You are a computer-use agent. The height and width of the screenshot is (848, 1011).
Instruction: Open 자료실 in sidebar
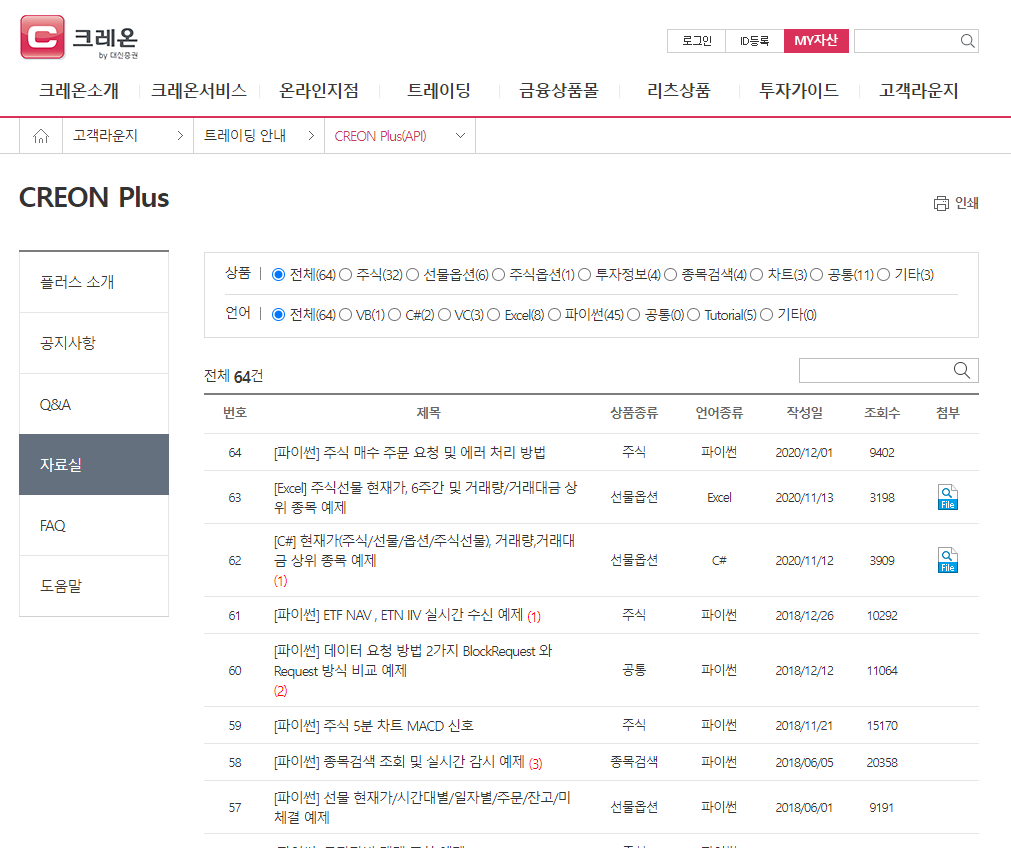point(94,464)
